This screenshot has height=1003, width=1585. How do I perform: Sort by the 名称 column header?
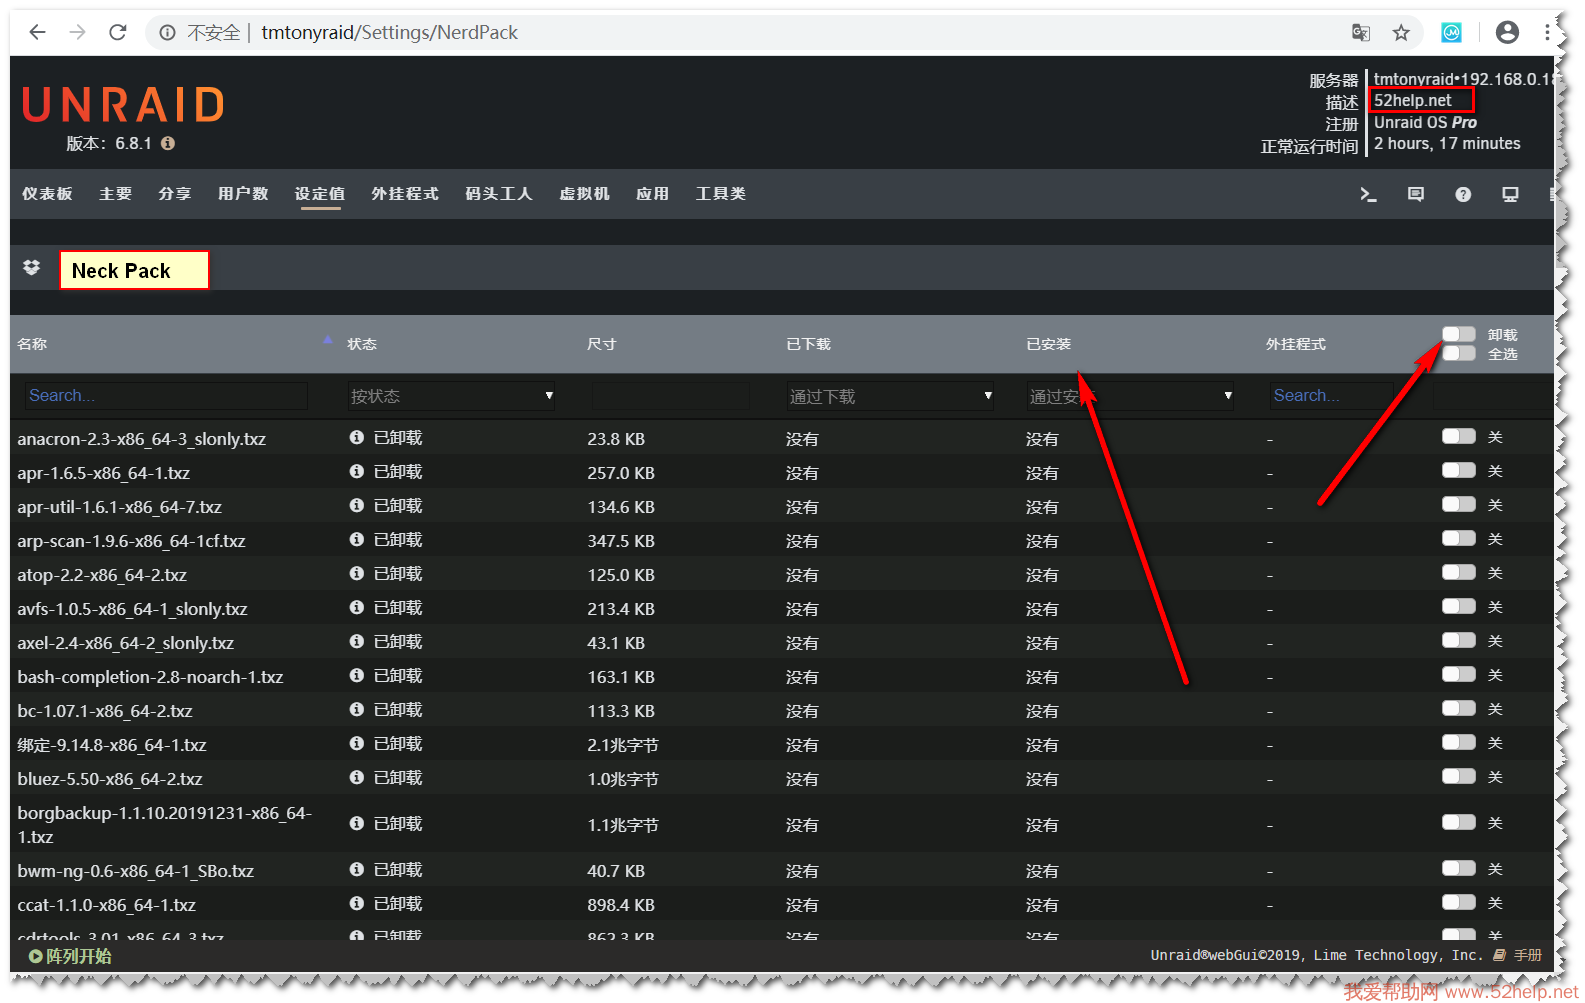click(32, 344)
